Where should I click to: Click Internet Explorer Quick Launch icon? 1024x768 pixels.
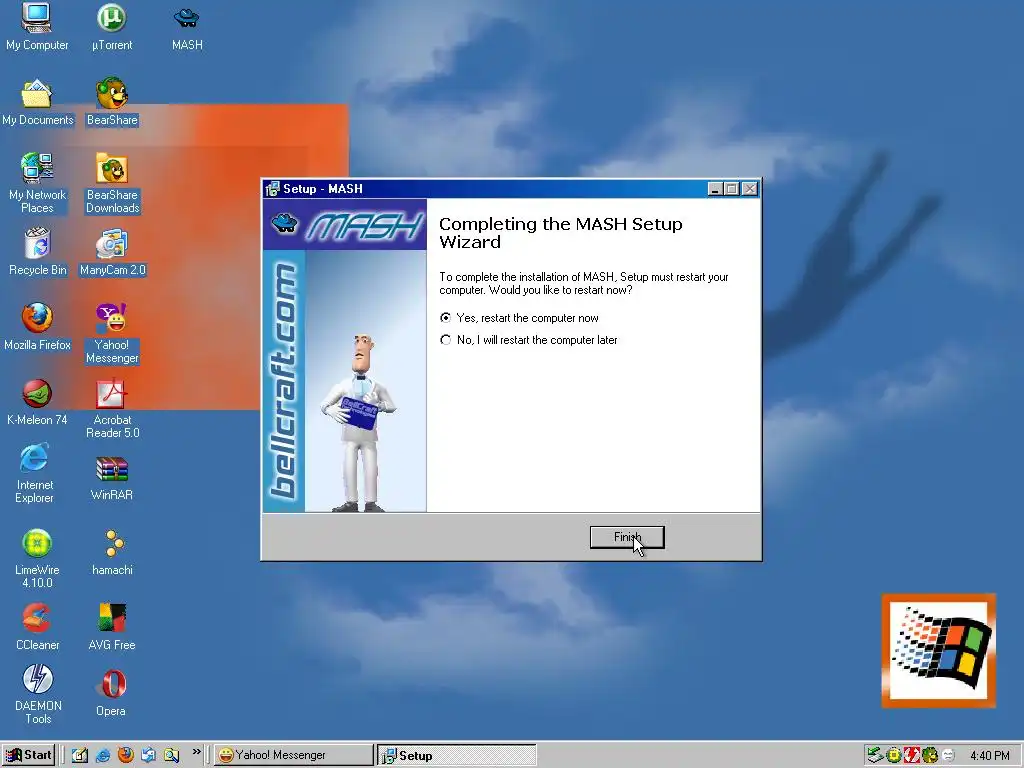point(103,756)
